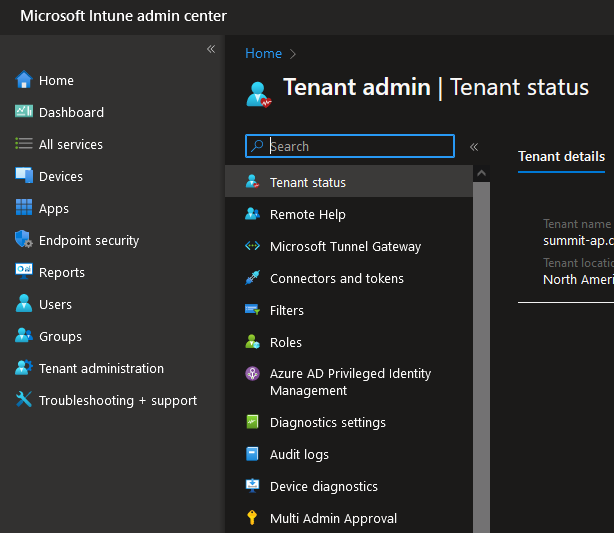Click the breadcrumb chevron after Home
Viewport: 614px width, 533px height.
tap(293, 54)
